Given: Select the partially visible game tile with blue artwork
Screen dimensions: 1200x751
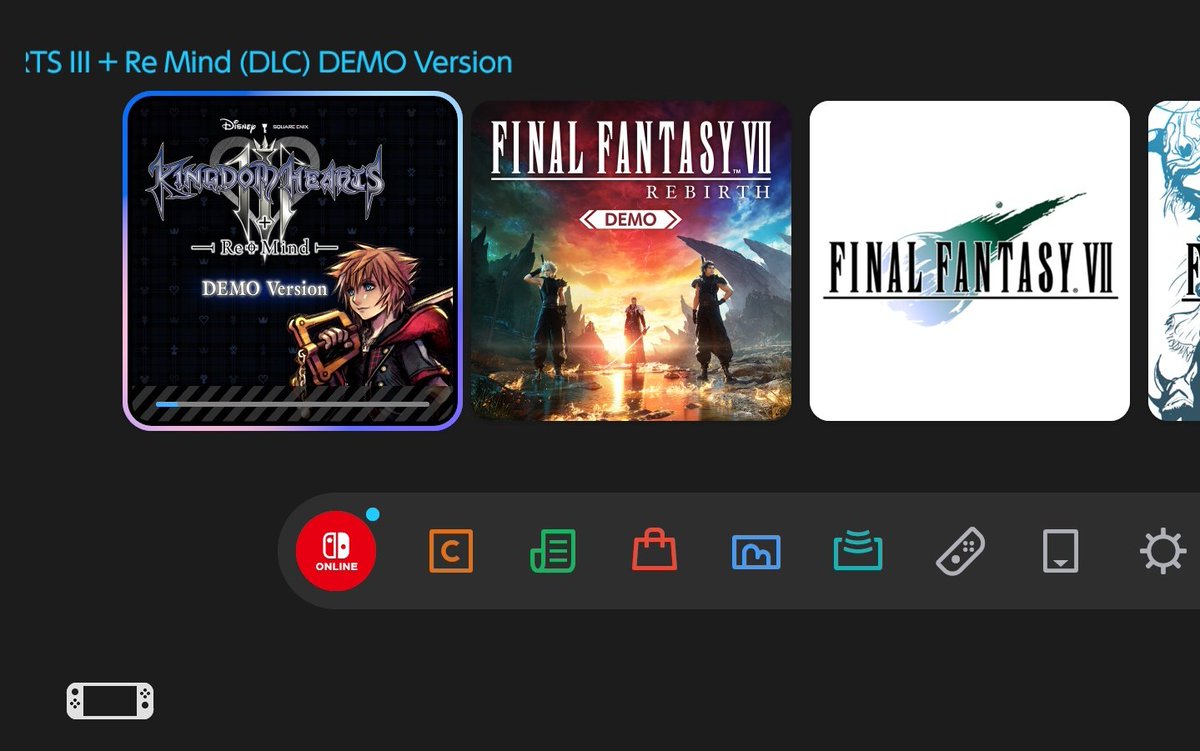Looking at the screenshot, I should point(1174,260).
